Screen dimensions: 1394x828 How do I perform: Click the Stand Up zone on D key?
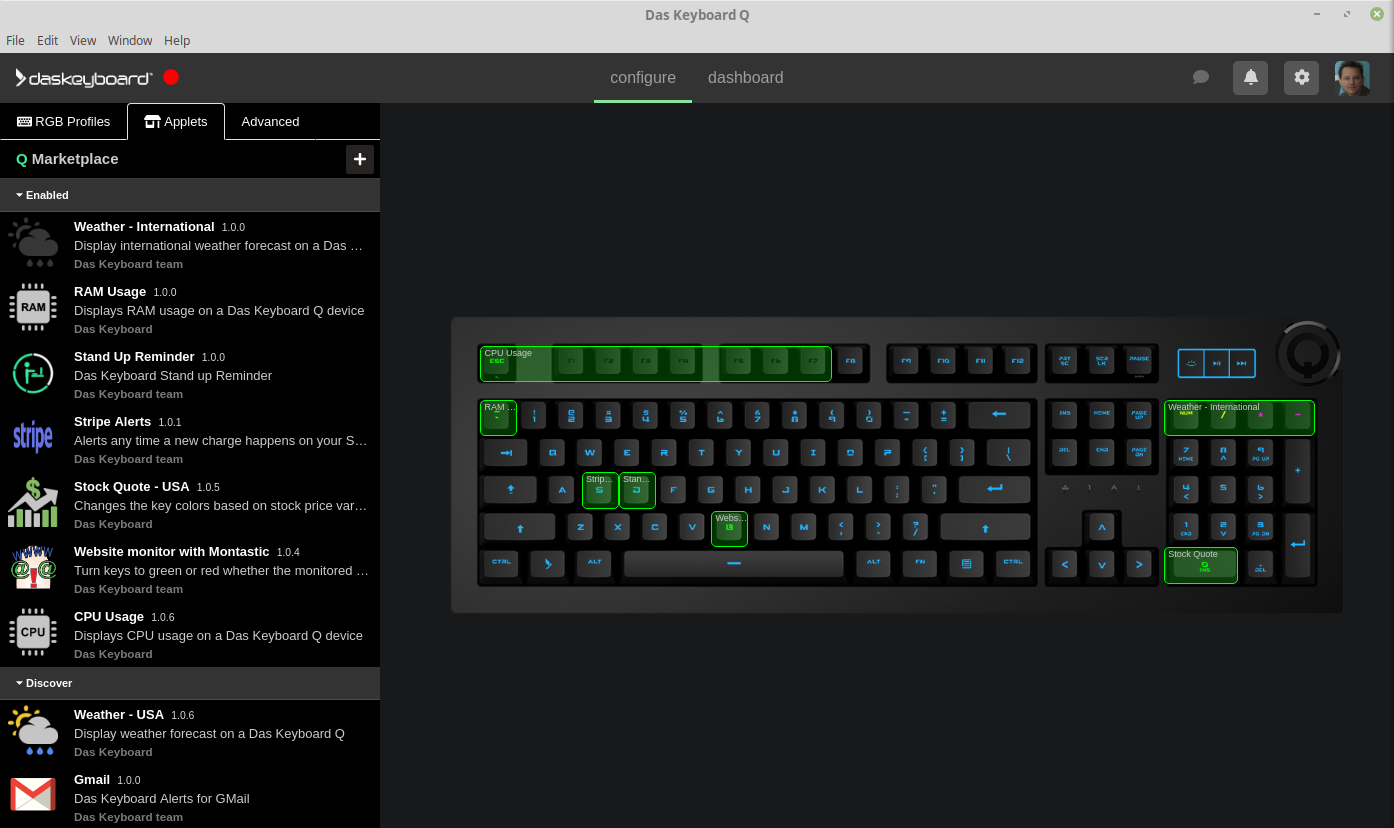coord(637,490)
